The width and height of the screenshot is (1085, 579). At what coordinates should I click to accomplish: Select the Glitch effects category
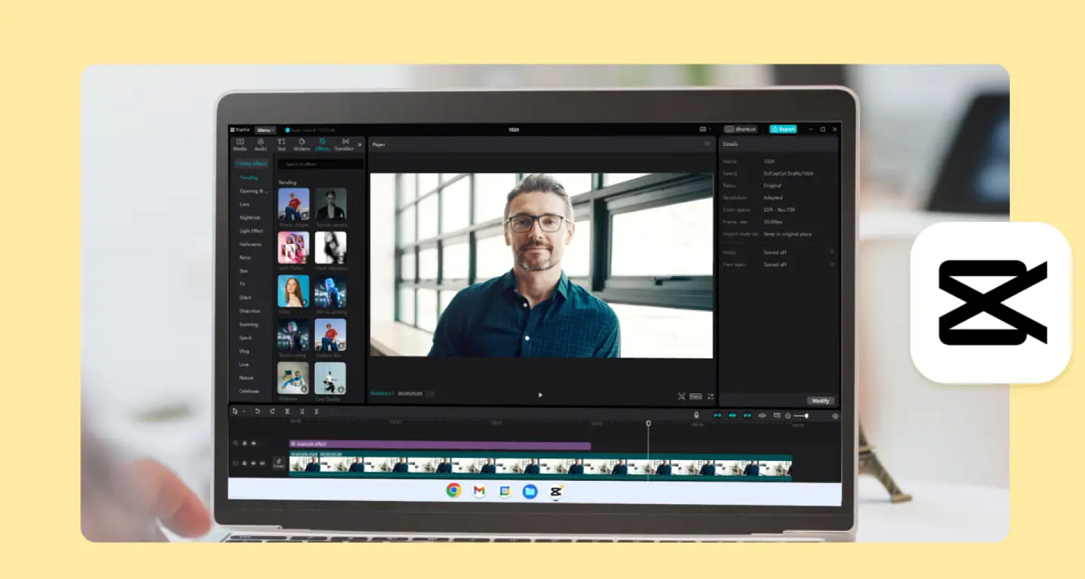246,297
